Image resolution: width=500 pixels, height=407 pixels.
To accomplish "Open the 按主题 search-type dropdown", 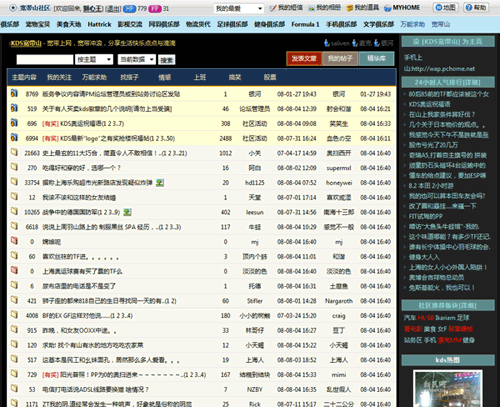I will 94,60.
